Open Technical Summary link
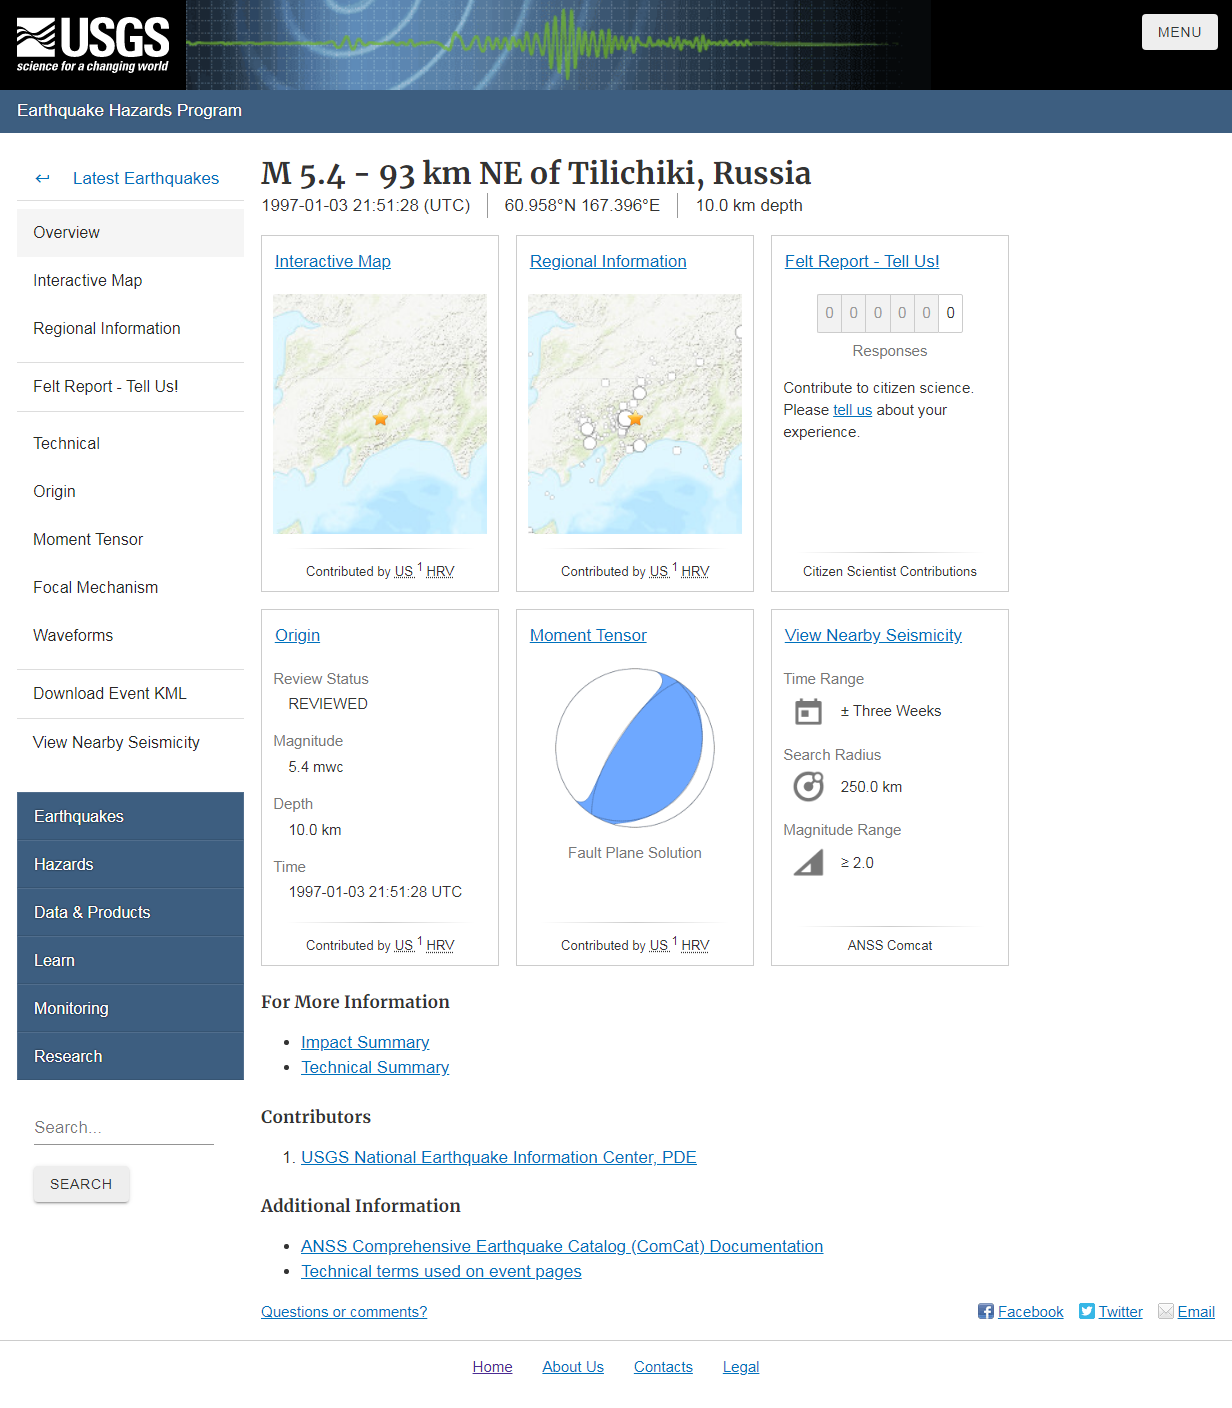 (x=375, y=1067)
